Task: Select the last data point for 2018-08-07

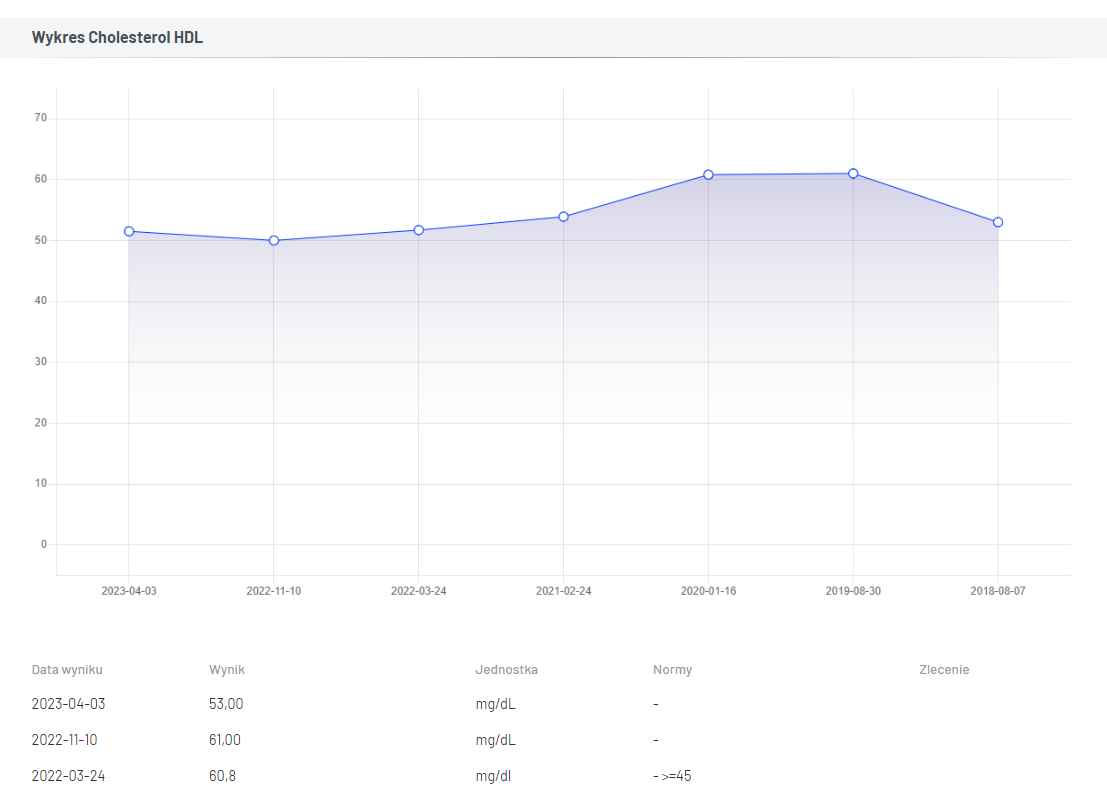Action: coord(998,222)
